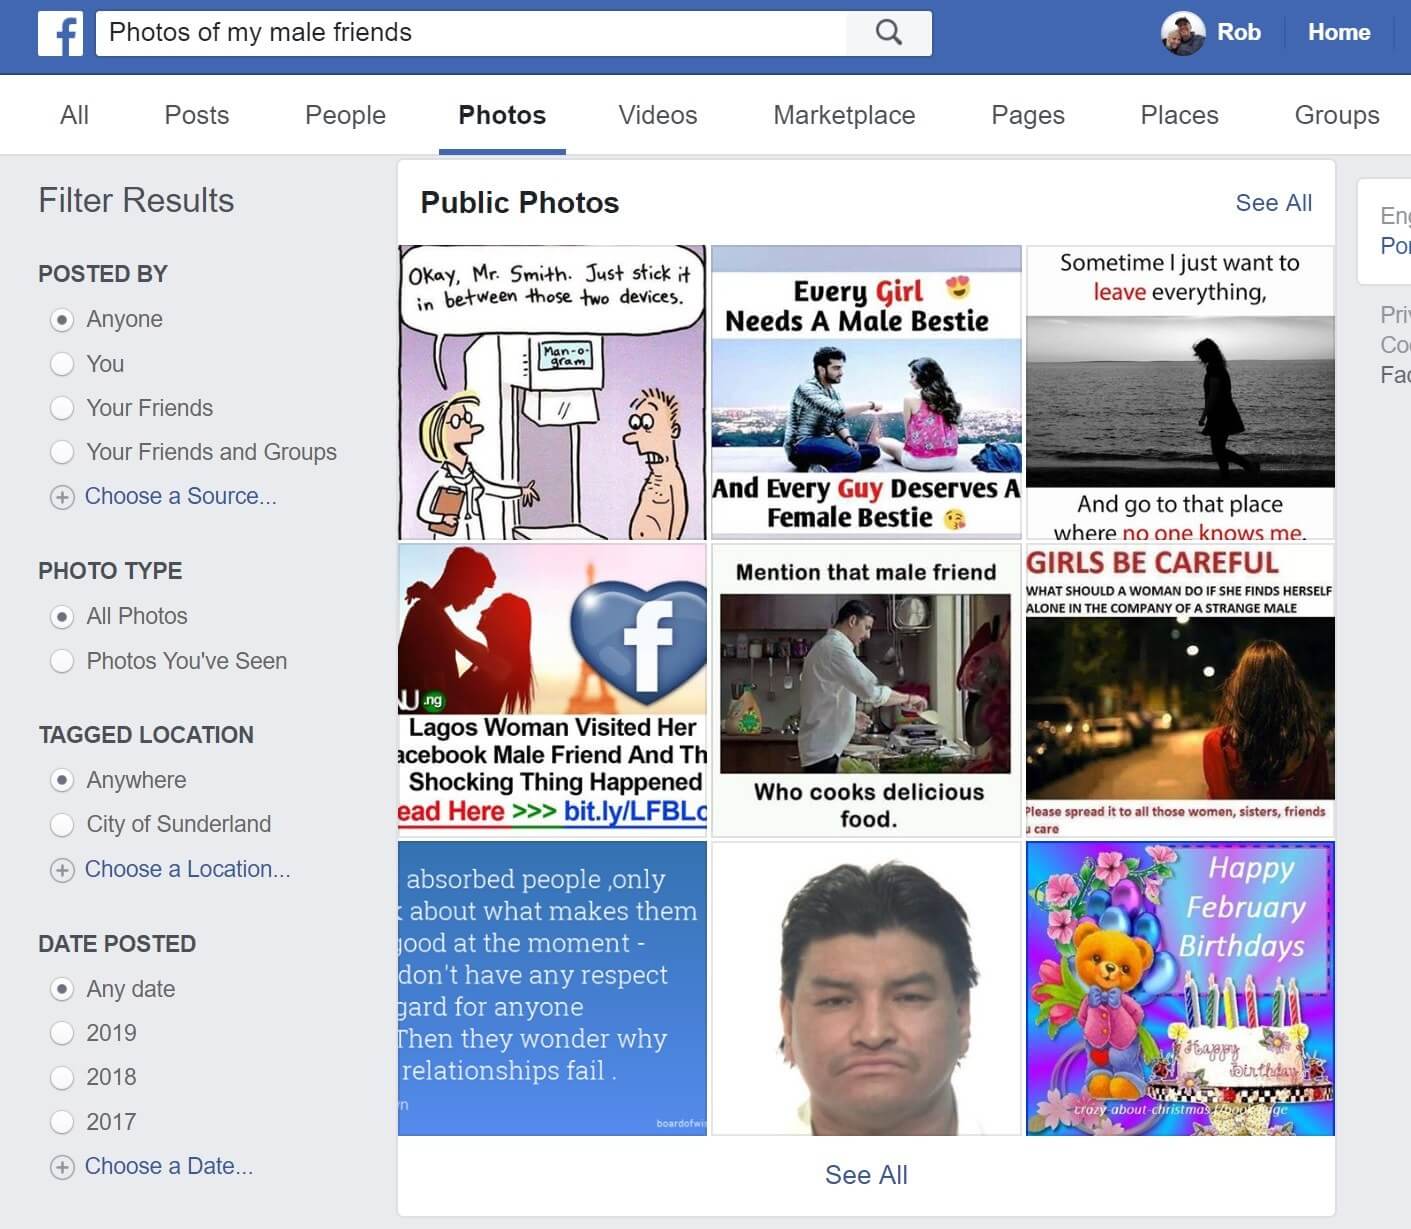Filter date posted to 2017
This screenshot has width=1411, height=1229.
coord(62,1122)
